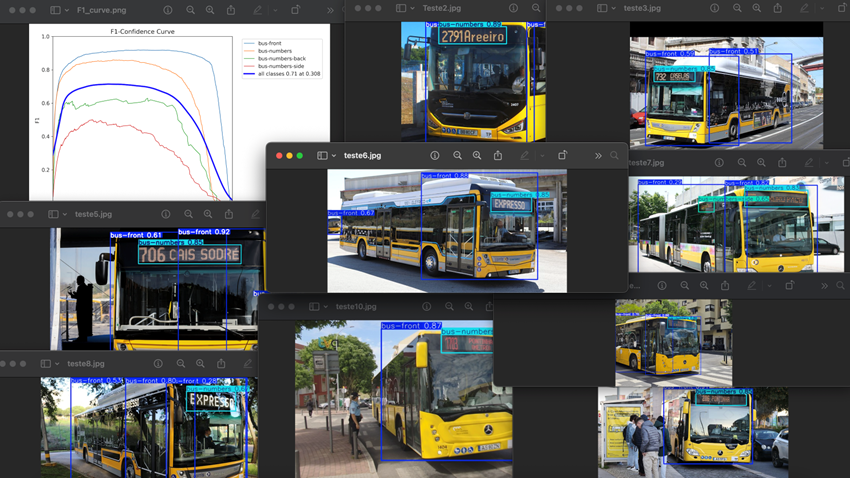Toggle sidebar button in teste6.jpg window
The height and width of the screenshot is (478, 850).
pyautogui.click(x=322, y=156)
